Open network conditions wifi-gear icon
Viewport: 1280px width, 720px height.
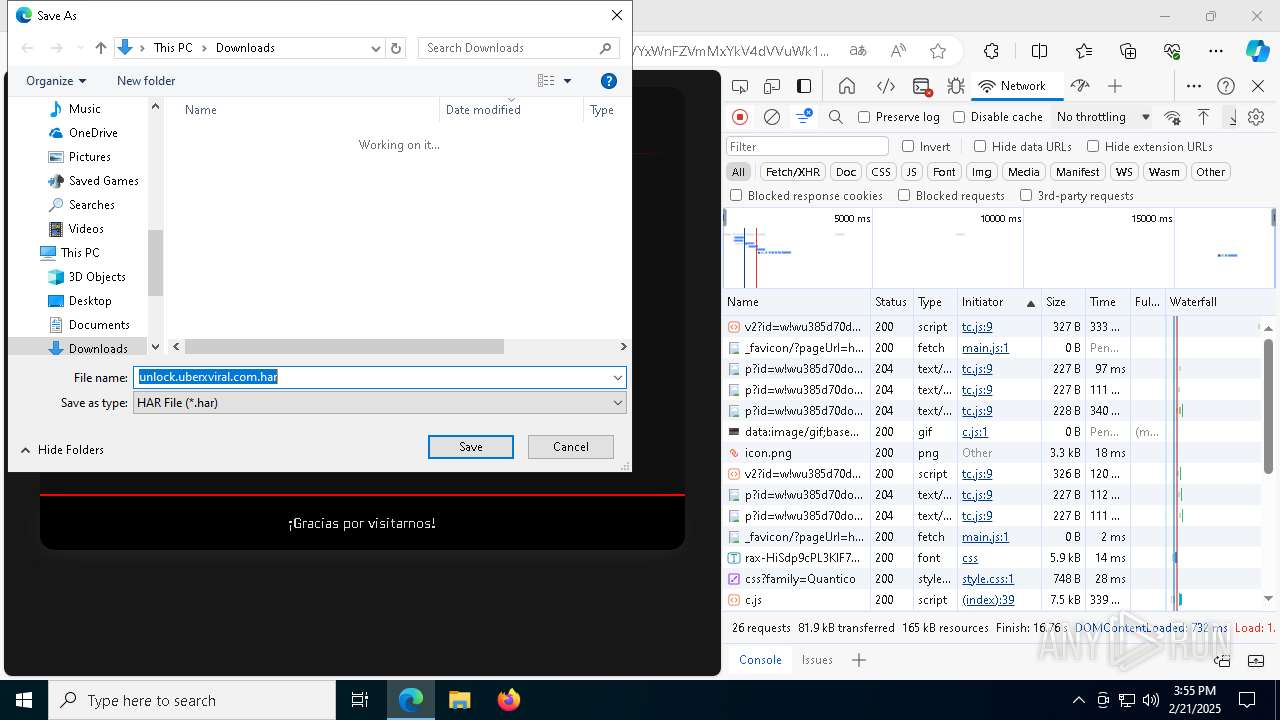pos(1173,117)
